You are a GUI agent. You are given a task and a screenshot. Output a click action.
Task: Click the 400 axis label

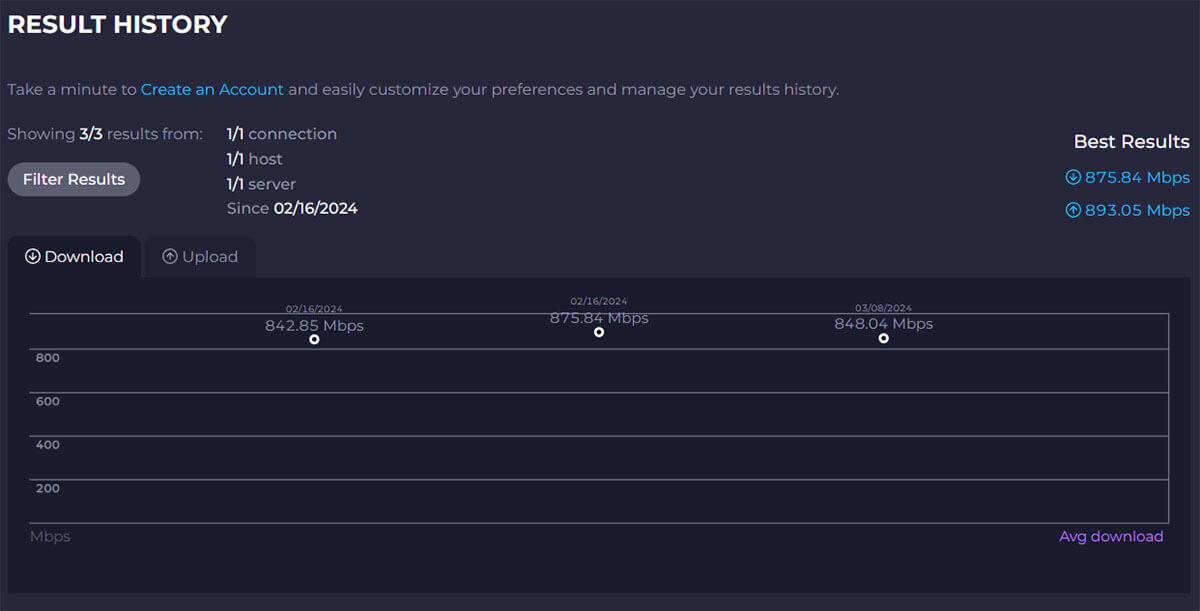pyautogui.click(x=48, y=445)
